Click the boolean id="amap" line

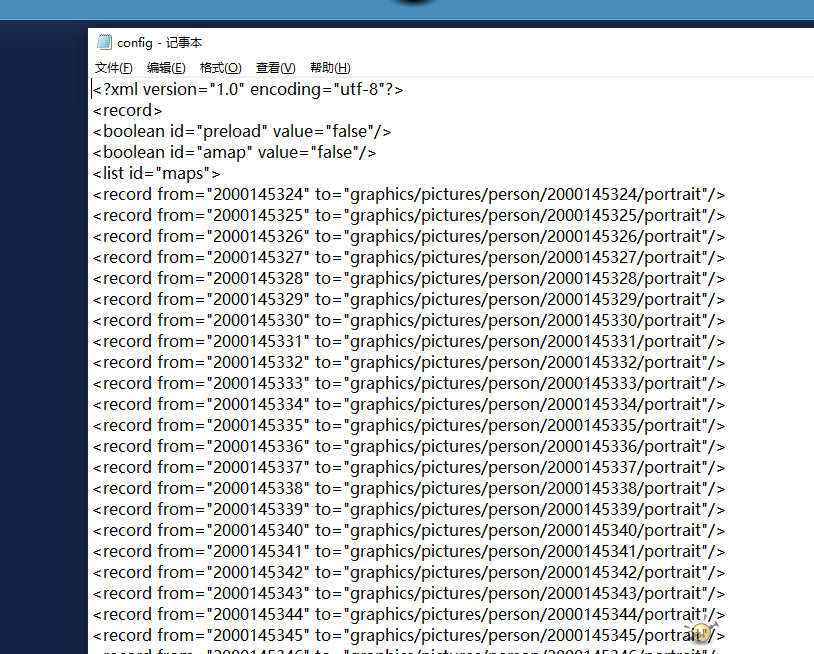point(234,153)
